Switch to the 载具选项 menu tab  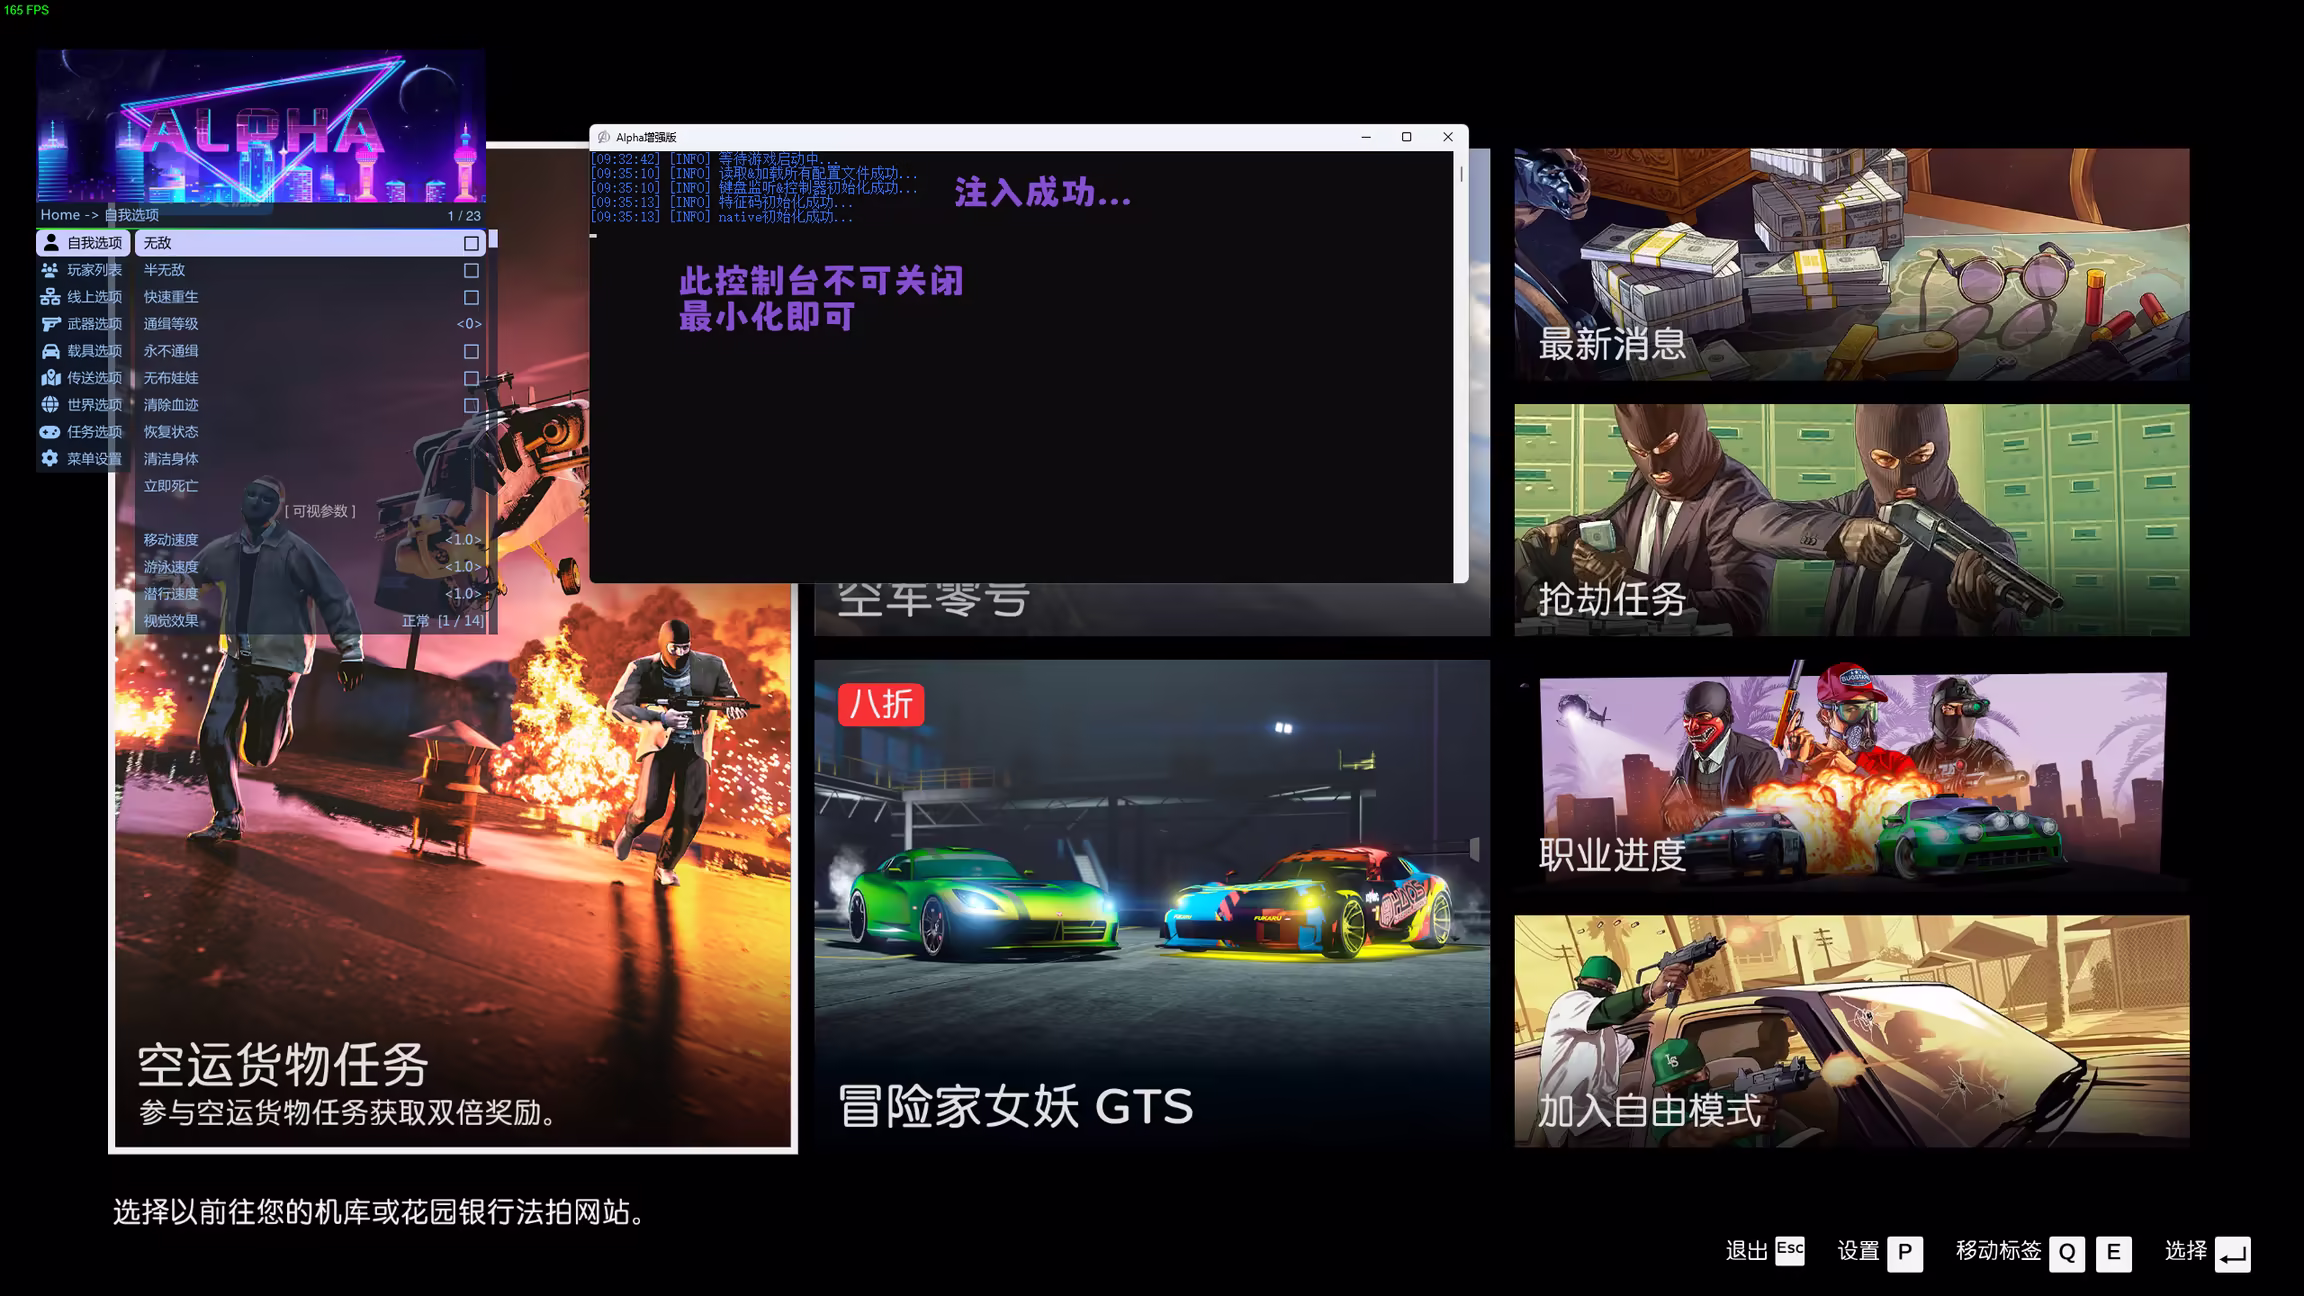[x=84, y=351]
